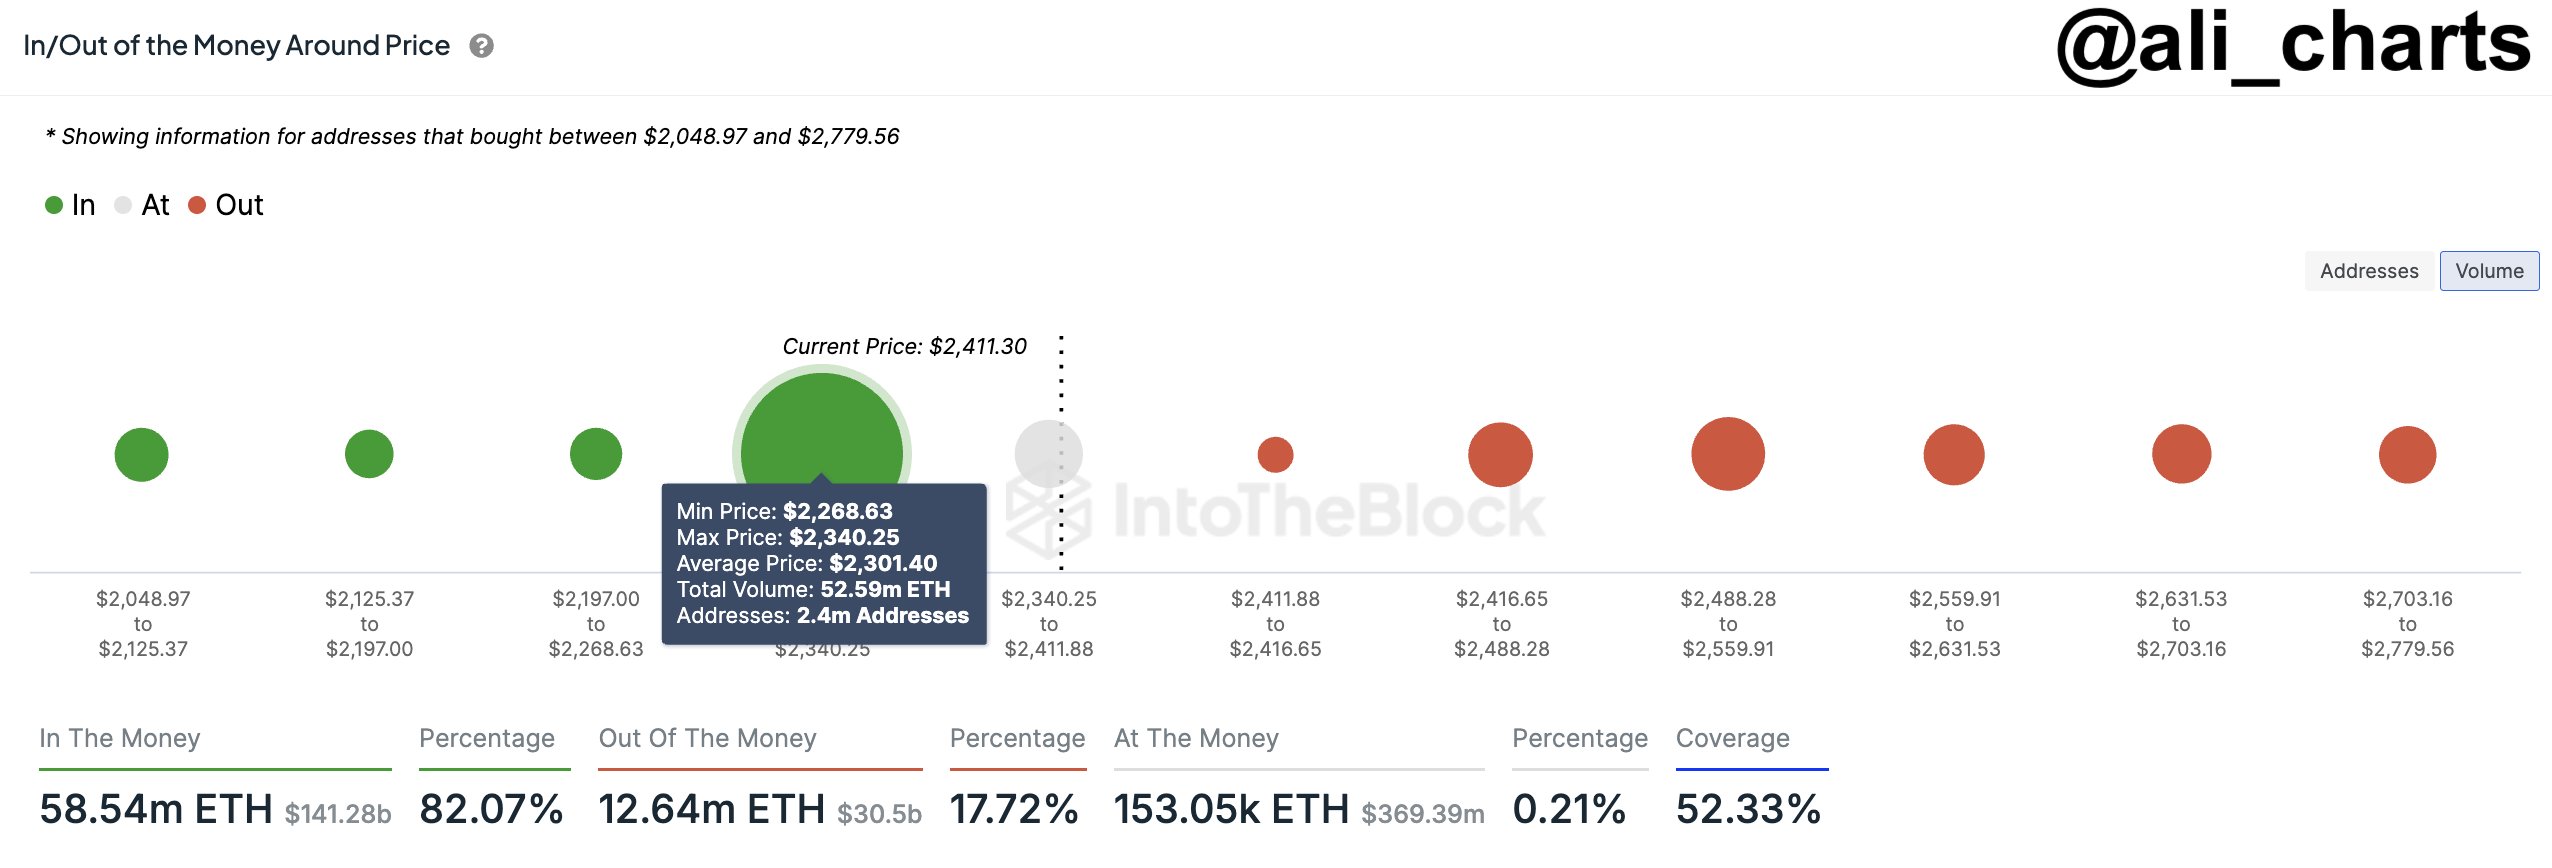Click the gray At-the-money bubble
The image size is (2552, 868).
click(x=1048, y=454)
